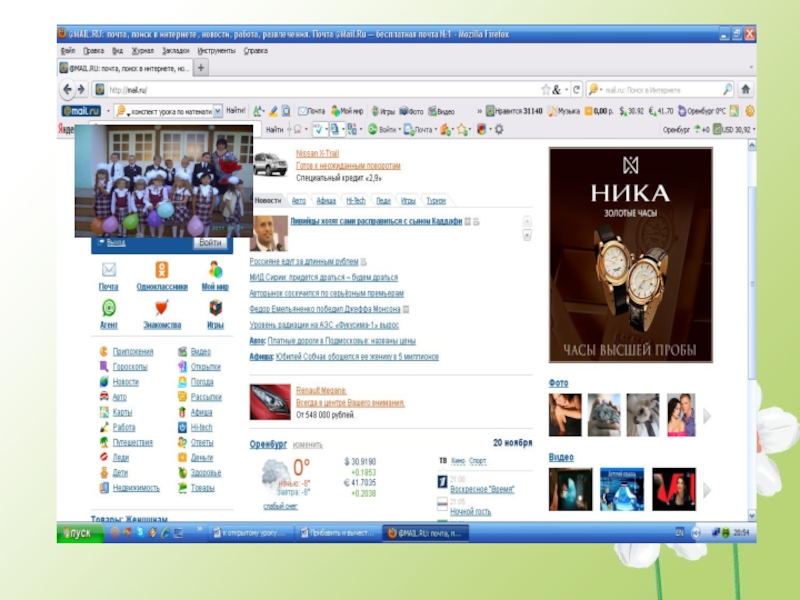Switch to the Авто news tab

tap(298, 201)
